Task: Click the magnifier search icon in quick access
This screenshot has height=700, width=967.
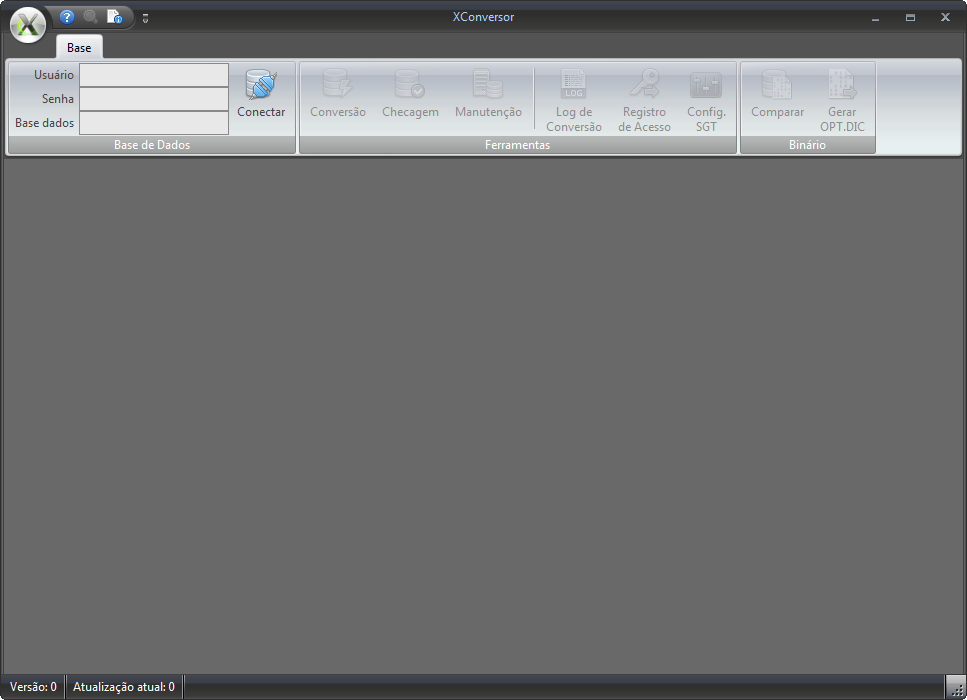Action: coord(91,17)
